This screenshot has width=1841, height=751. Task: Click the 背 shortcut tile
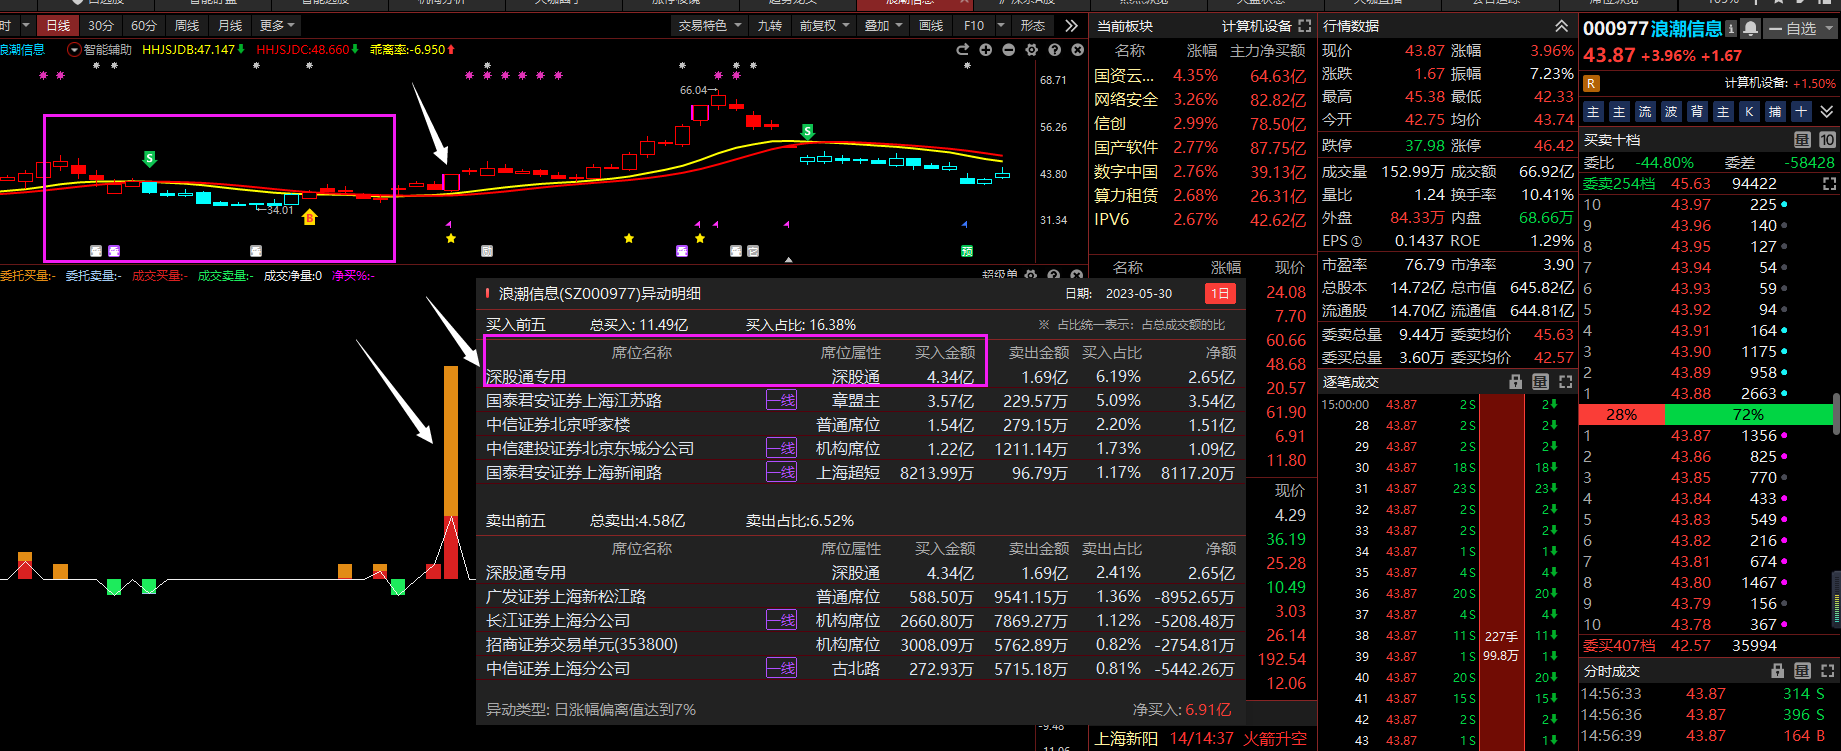(x=1697, y=112)
